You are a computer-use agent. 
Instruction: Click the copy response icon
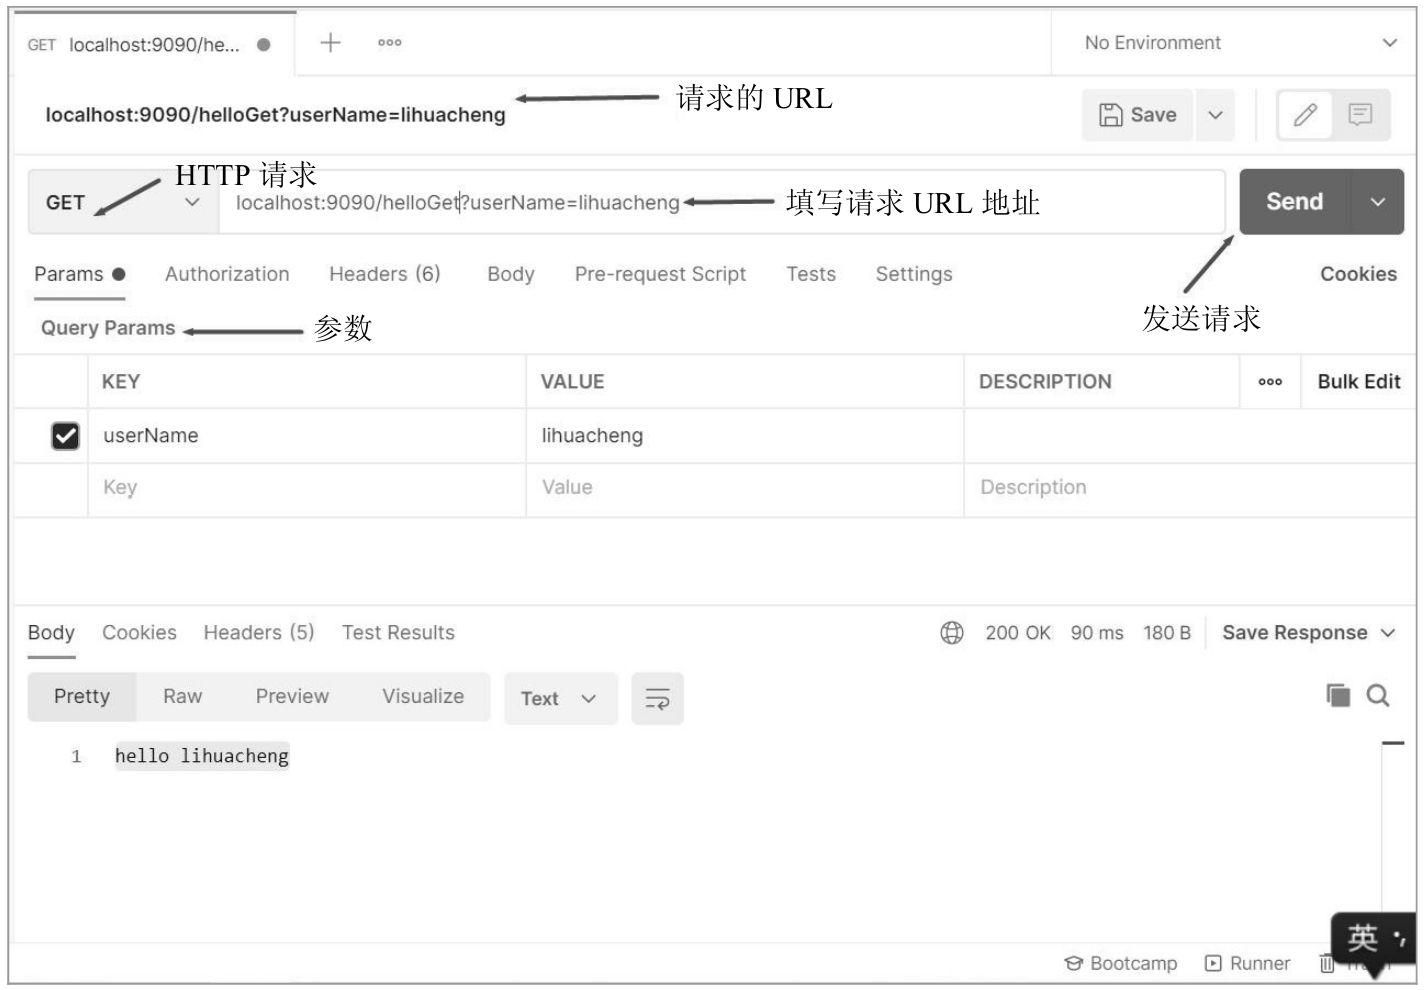(1340, 693)
